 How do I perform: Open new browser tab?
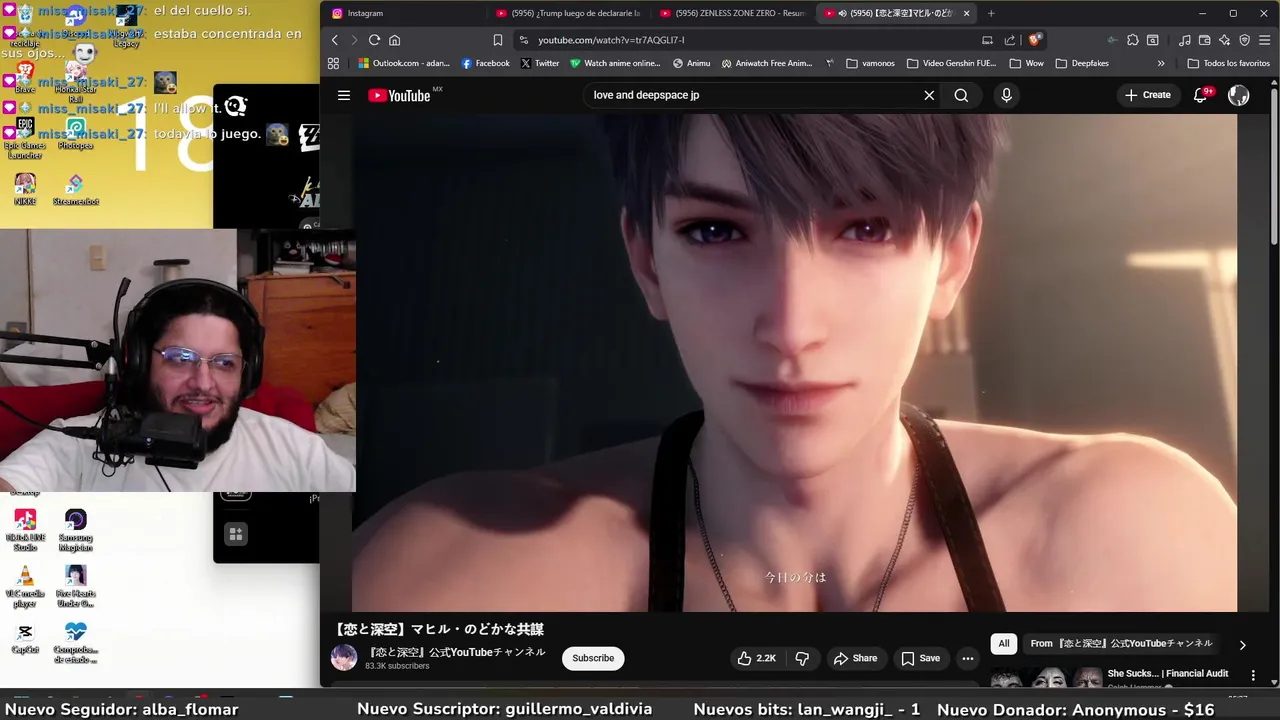click(991, 13)
